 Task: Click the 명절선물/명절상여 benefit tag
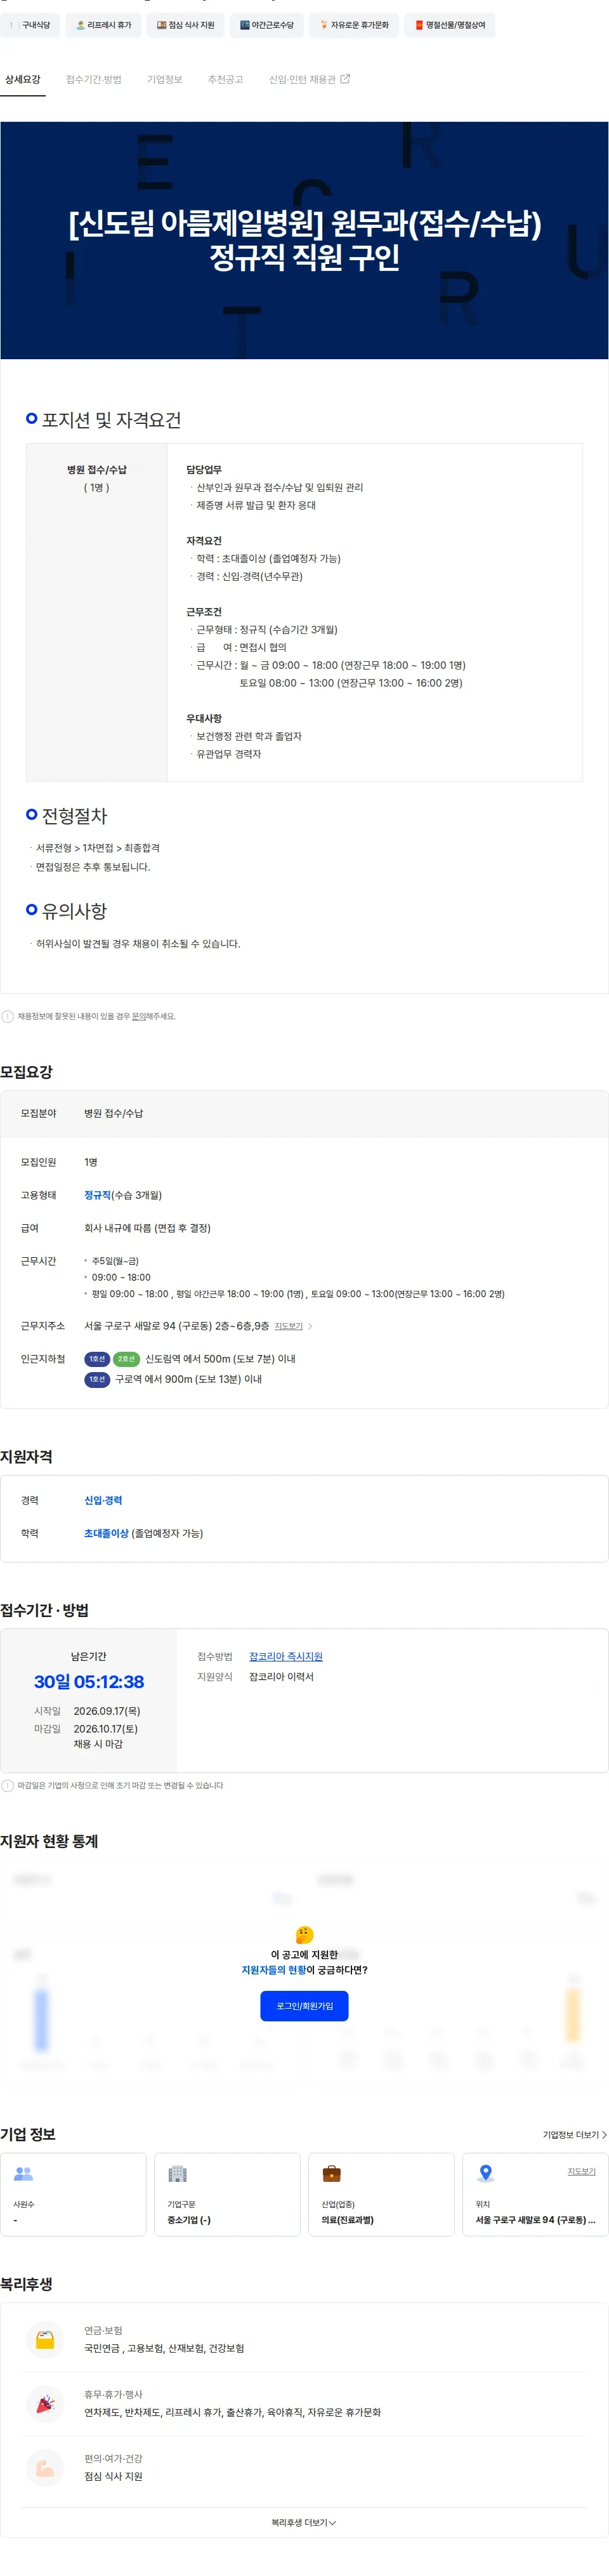(450, 25)
